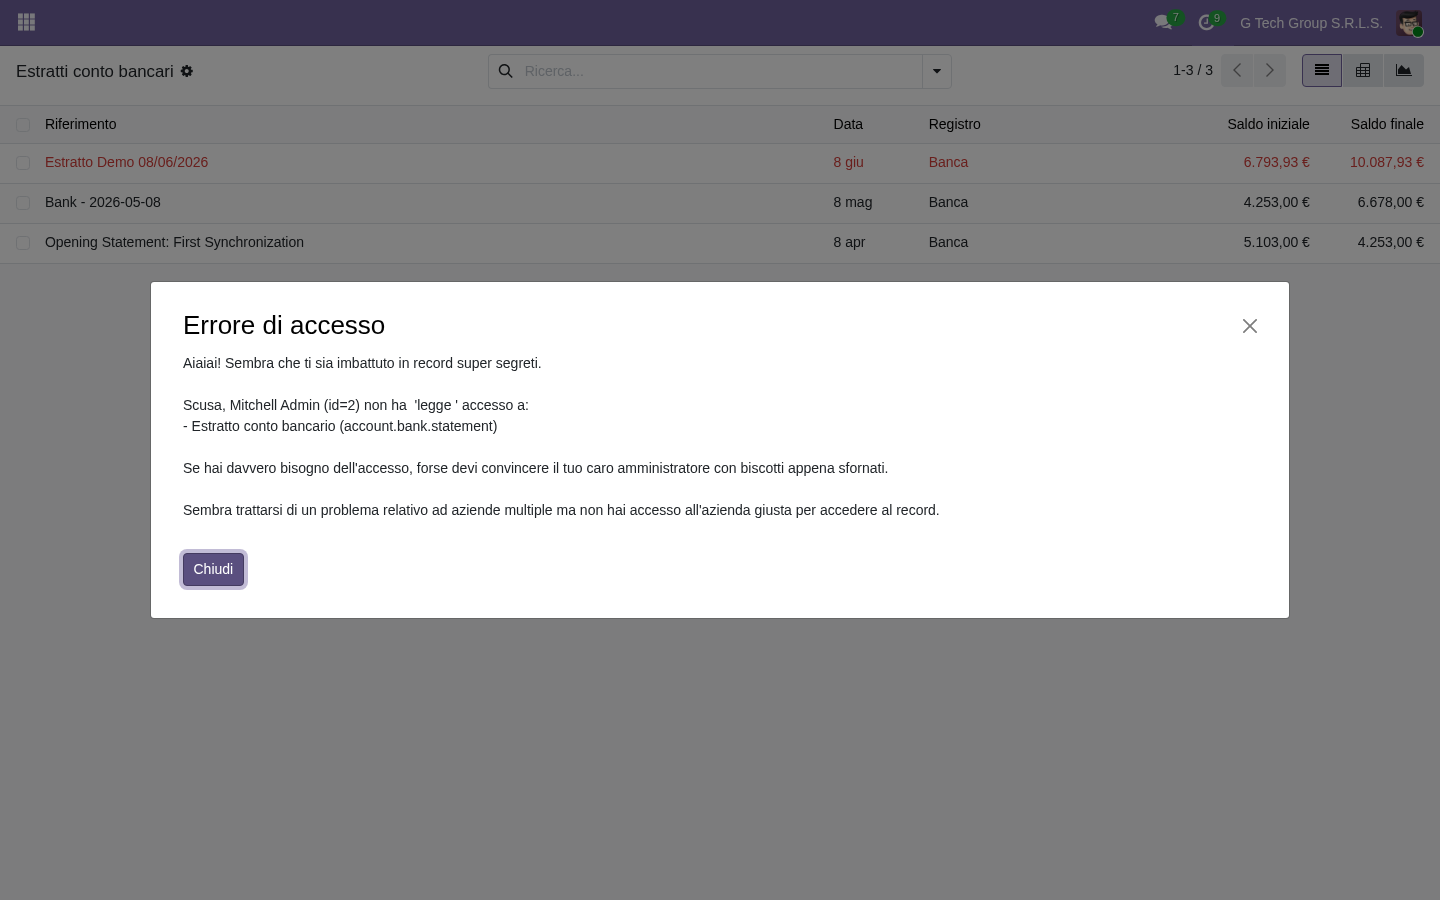1440x900 pixels.
Task: Check the Bank - 2026-05-08 row checkbox
Action: pos(23,203)
